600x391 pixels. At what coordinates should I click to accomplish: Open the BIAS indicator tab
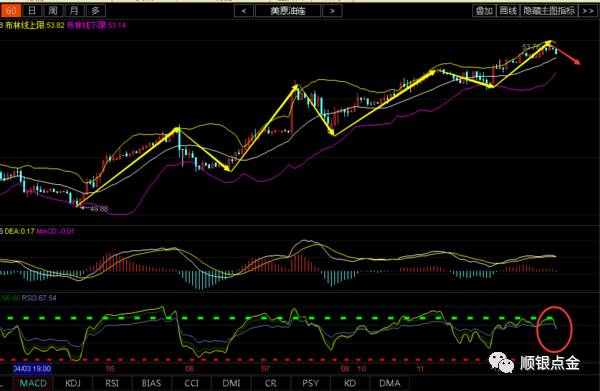pyautogui.click(x=152, y=383)
